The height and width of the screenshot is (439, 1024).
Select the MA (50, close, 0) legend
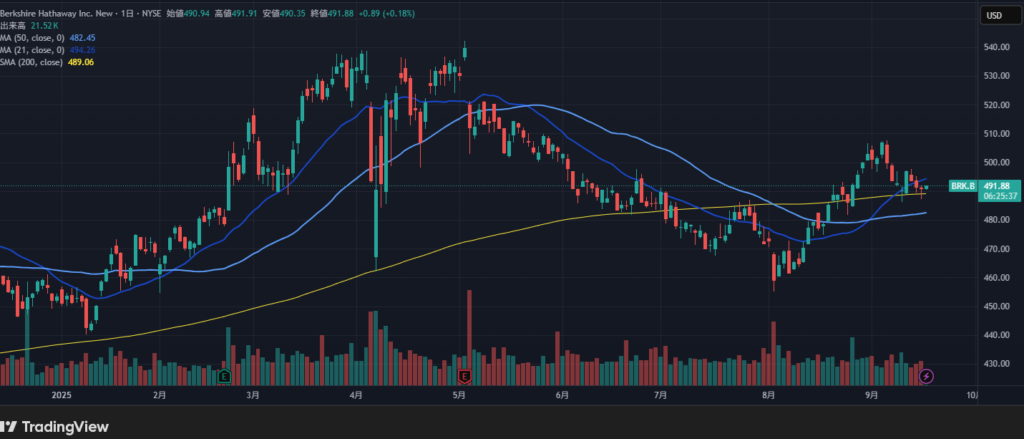pyautogui.click(x=32, y=38)
